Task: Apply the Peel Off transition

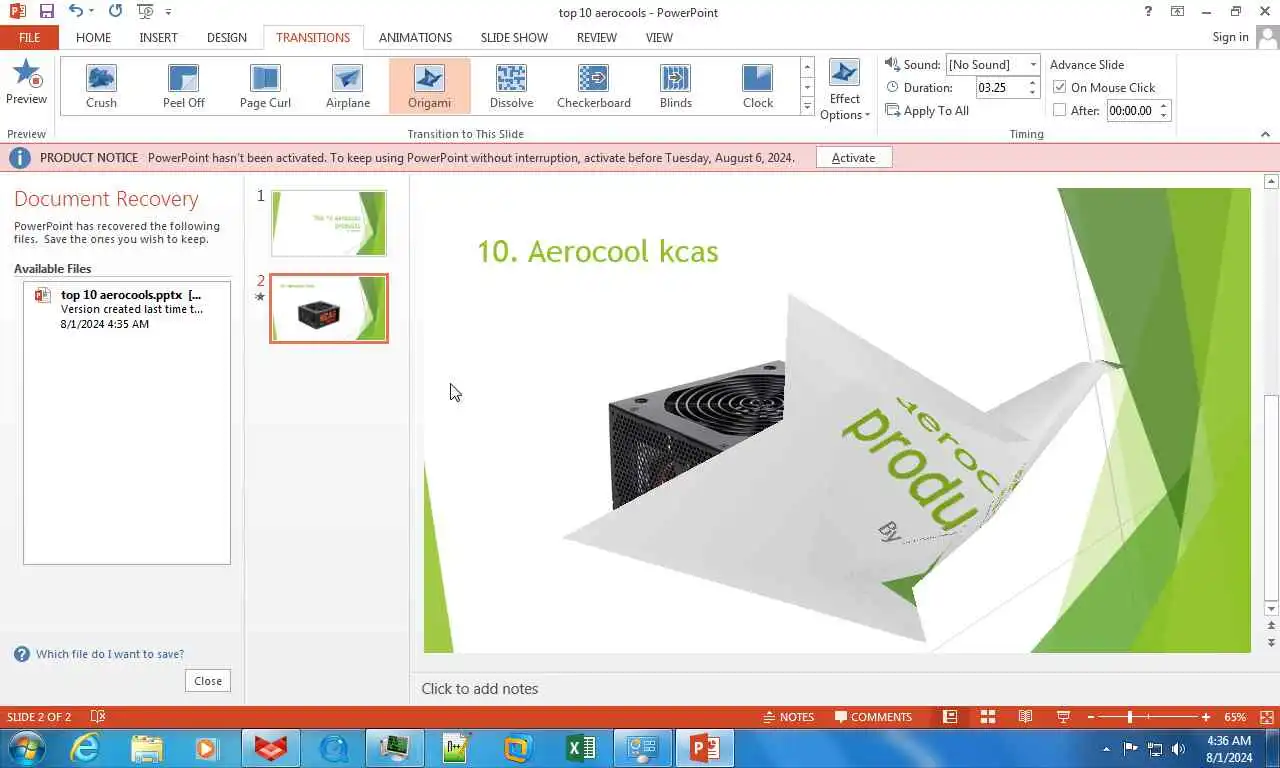Action: 184,86
